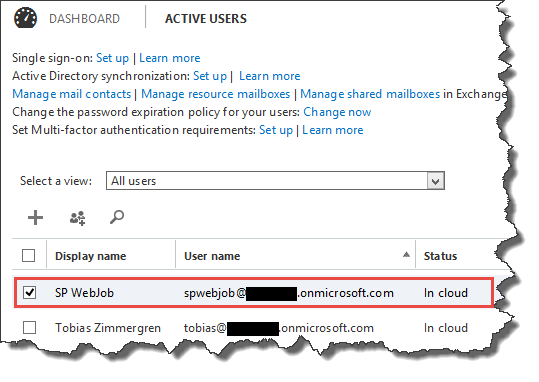Click Learn more for Multi-factor authentication
This screenshot has width=539, height=382.
(333, 130)
